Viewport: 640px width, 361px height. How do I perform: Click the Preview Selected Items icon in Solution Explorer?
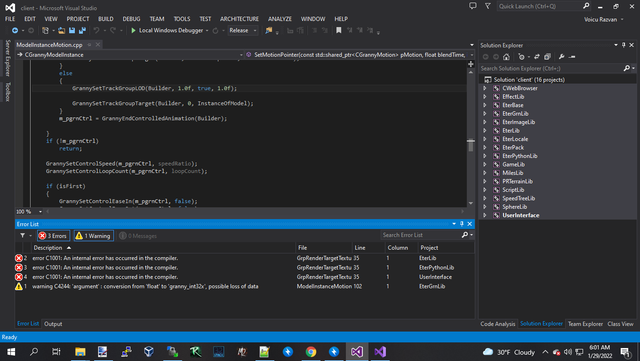572,57
